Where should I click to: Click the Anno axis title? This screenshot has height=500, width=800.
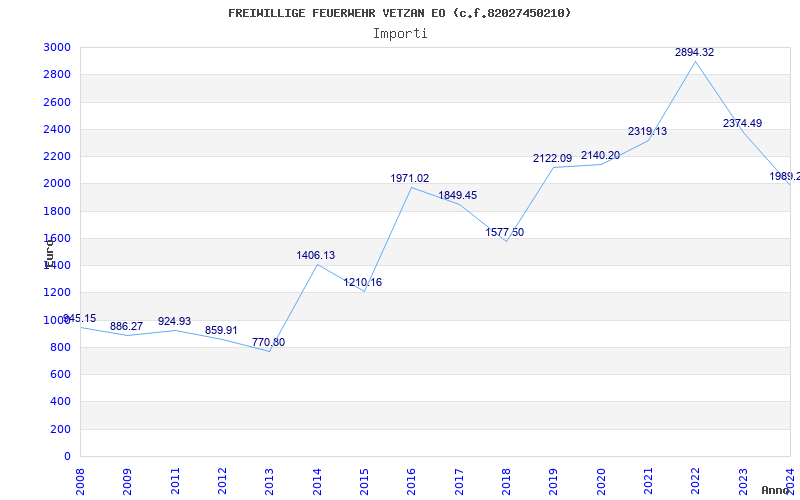[x=776, y=490]
